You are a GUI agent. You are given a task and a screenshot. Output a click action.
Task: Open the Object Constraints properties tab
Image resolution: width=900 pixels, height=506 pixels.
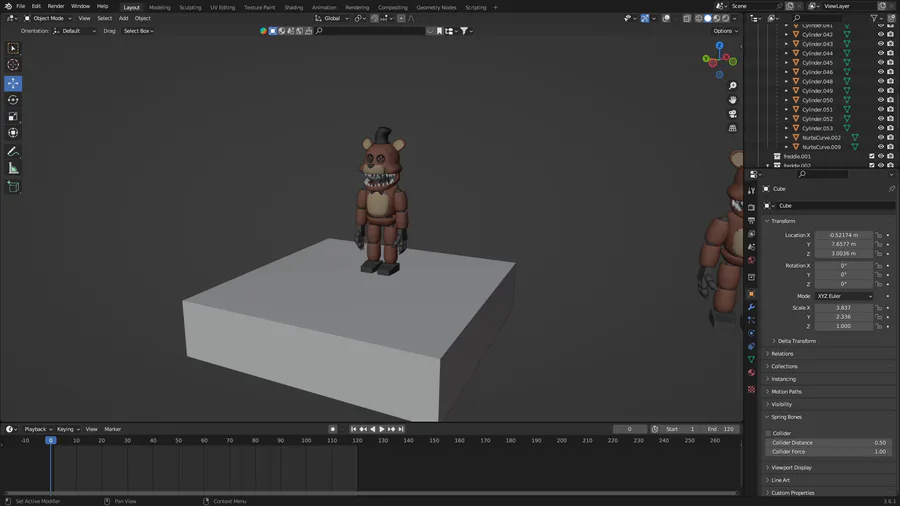tap(751, 347)
